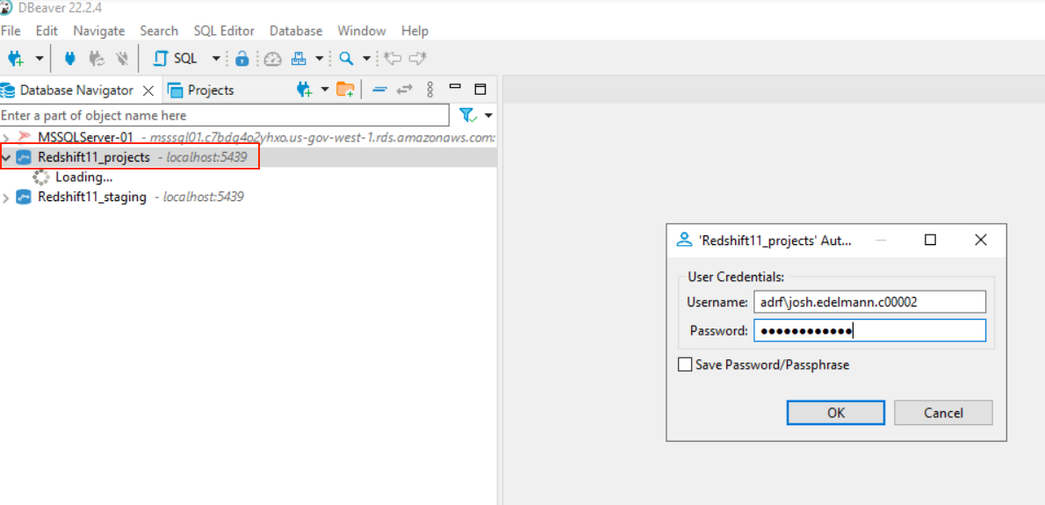1045x505 pixels.
Task: Click the Connect plug icon in toolbar
Action: pyautogui.click(x=69, y=59)
